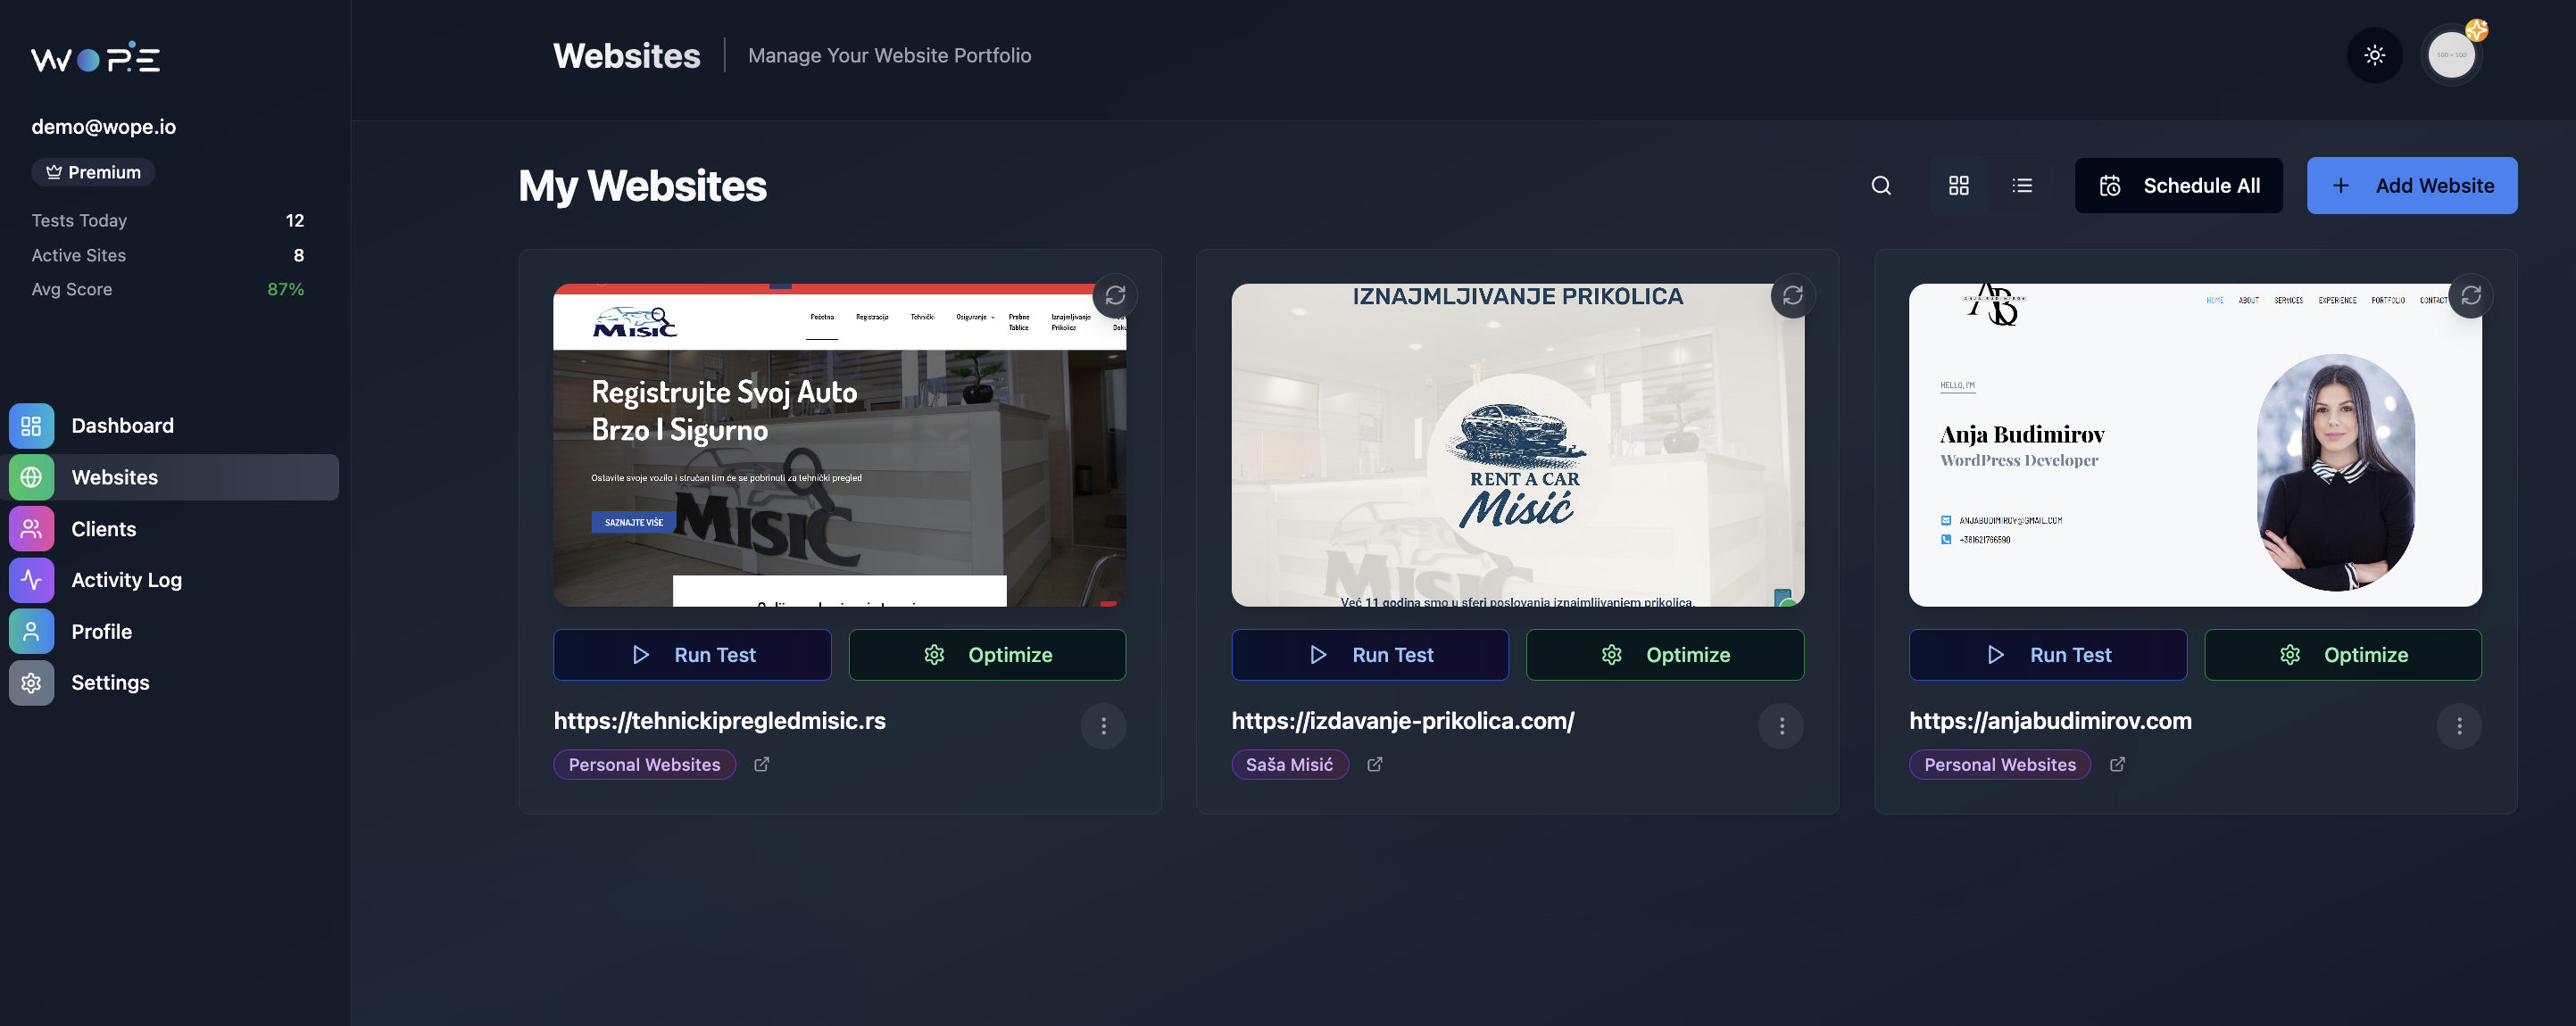Screen dimensions: 2576x1026
Task: Refresh screenshot of anjabudimirov.com card
Action: tap(2470, 295)
